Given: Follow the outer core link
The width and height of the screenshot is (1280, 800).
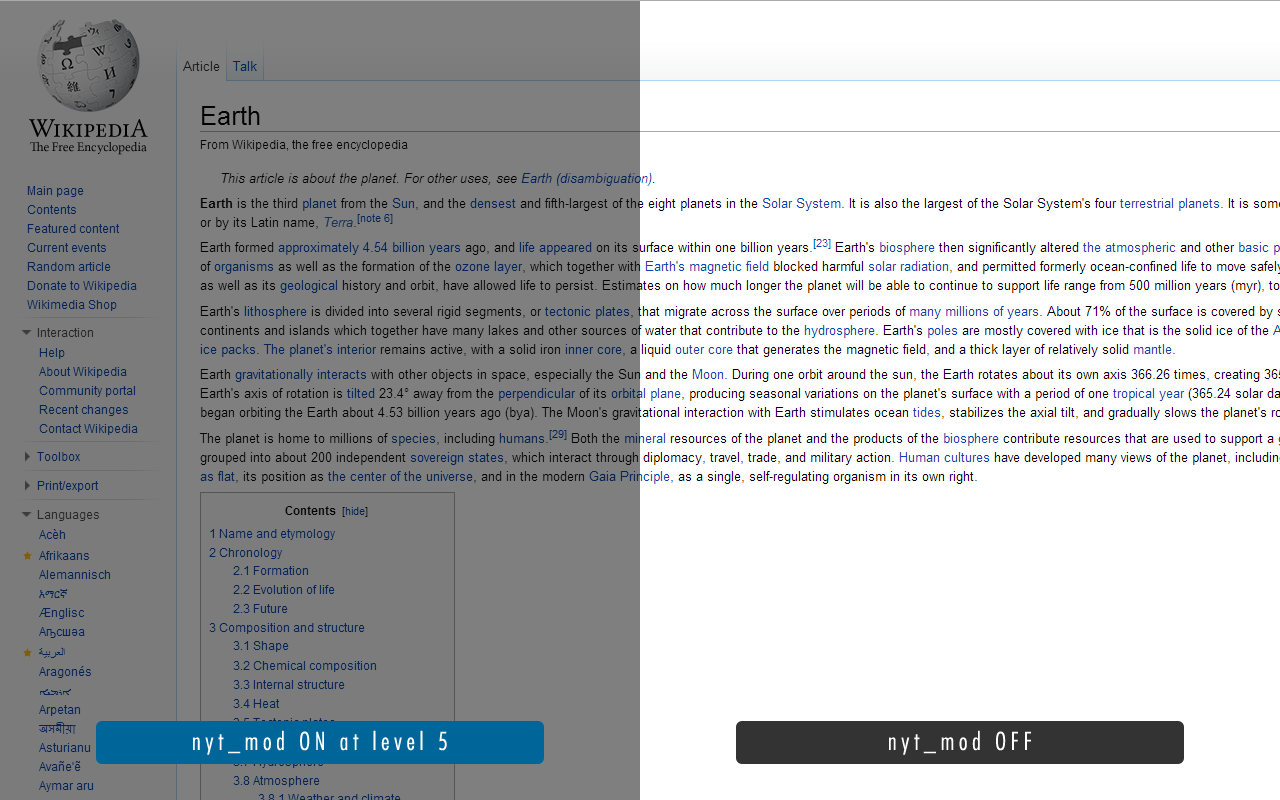Looking at the screenshot, I should [x=704, y=350].
